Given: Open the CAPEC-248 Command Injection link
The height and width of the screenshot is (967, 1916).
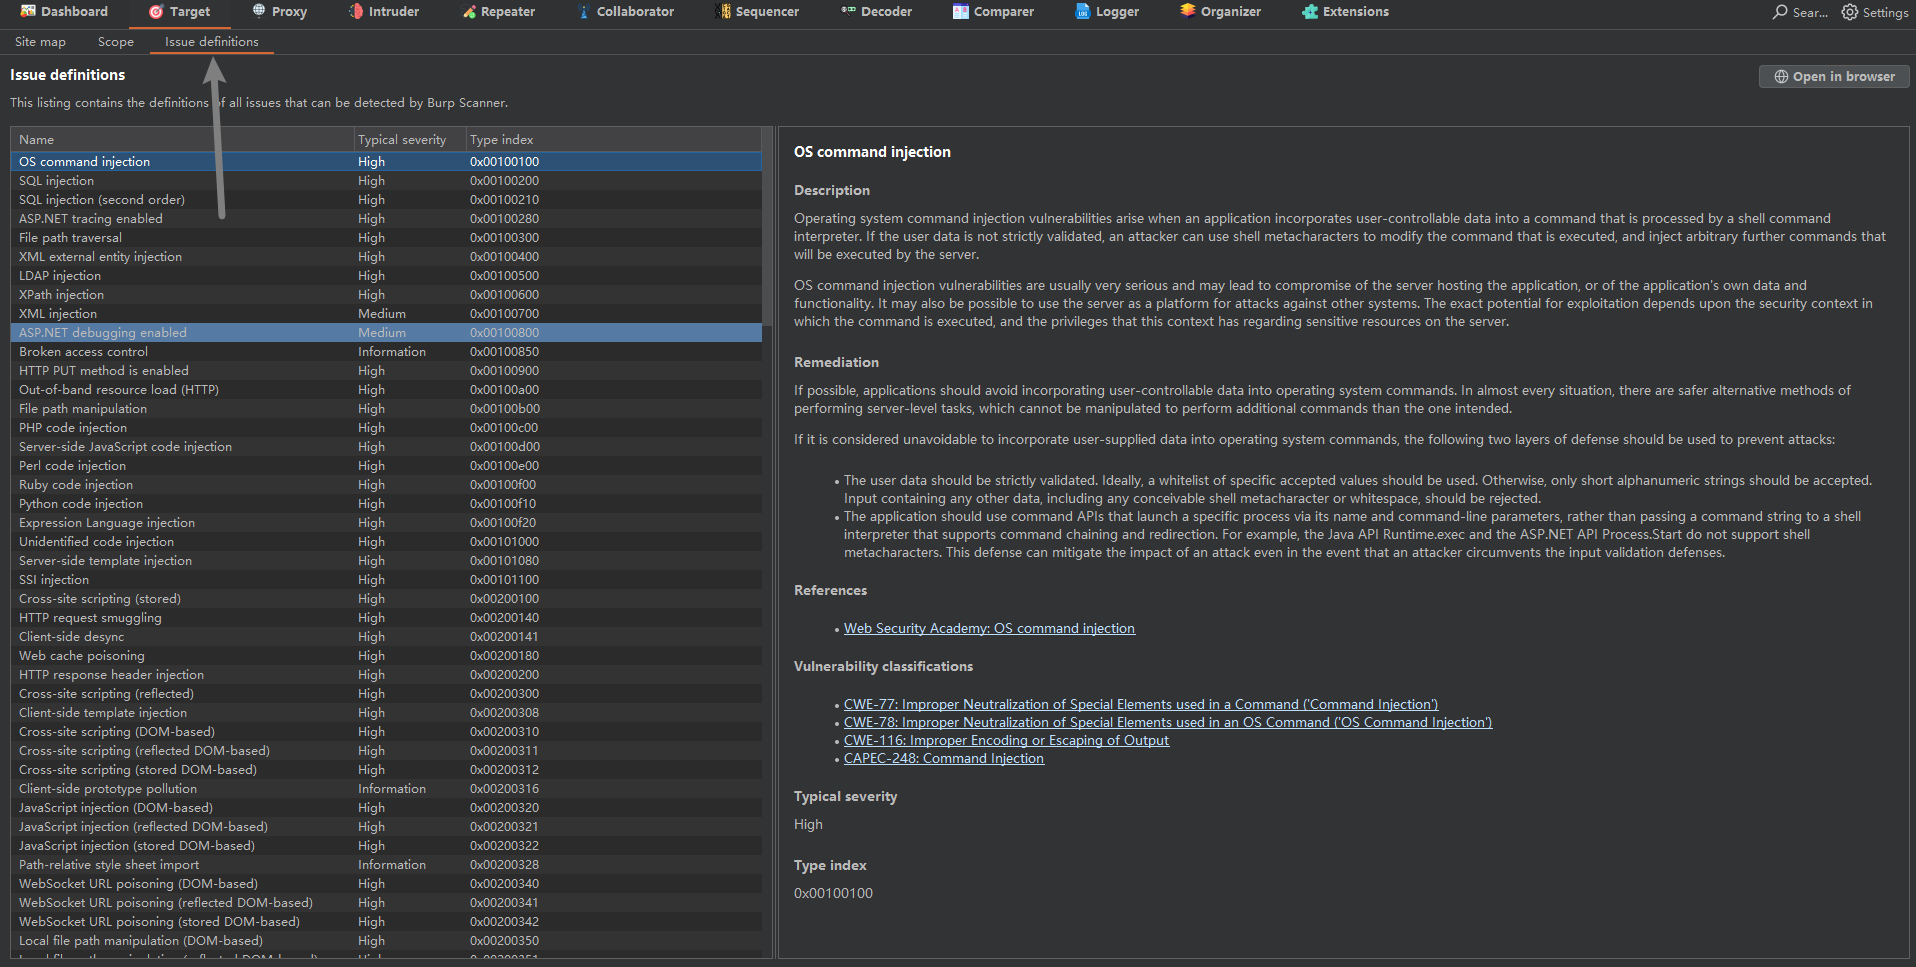Looking at the screenshot, I should (x=944, y=759).
